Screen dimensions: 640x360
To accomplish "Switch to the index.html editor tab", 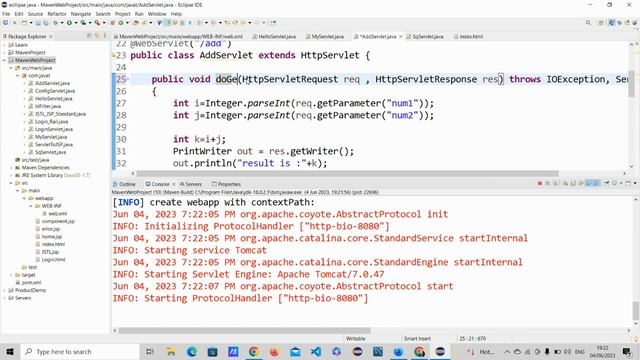I will pyautogui.click(x=468, y=36).
